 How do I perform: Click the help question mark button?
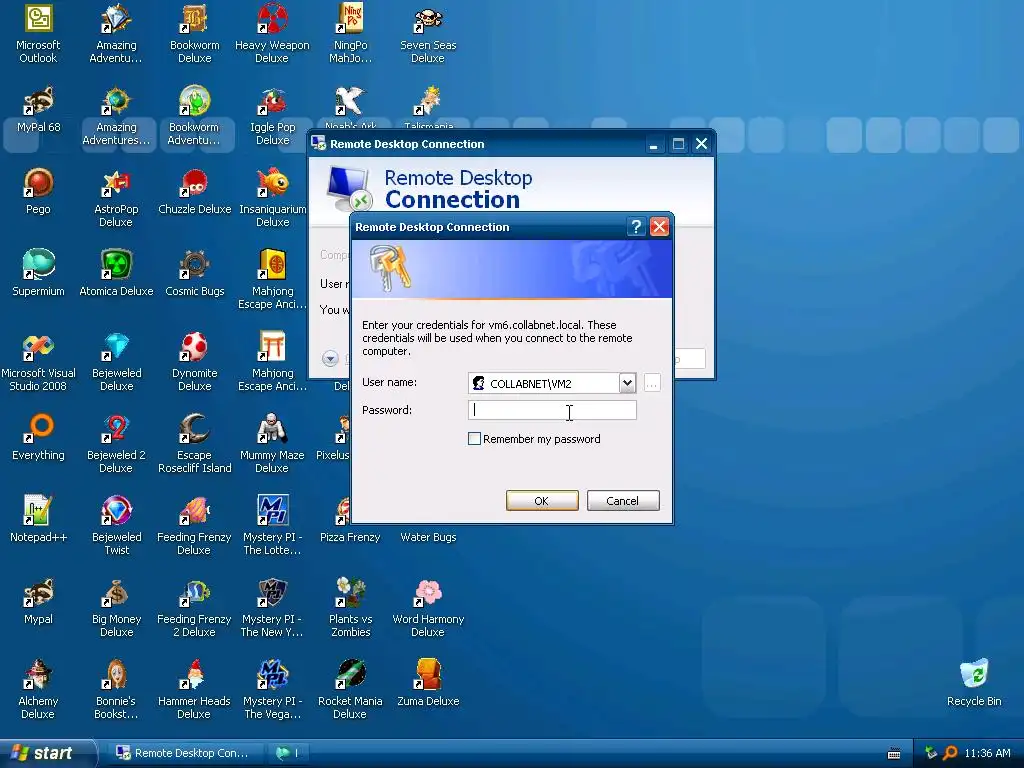pos(636,227)
